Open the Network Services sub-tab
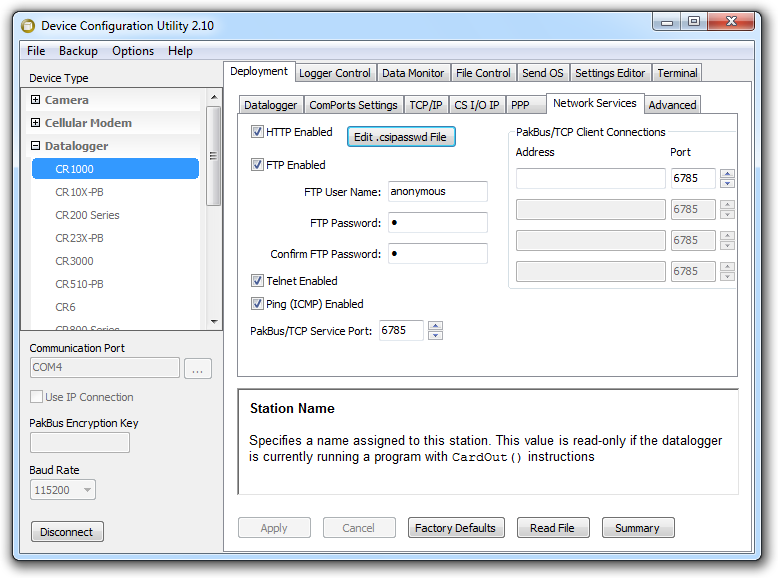Viewport: 778px width, 578px height. click(x=594, y=103)
